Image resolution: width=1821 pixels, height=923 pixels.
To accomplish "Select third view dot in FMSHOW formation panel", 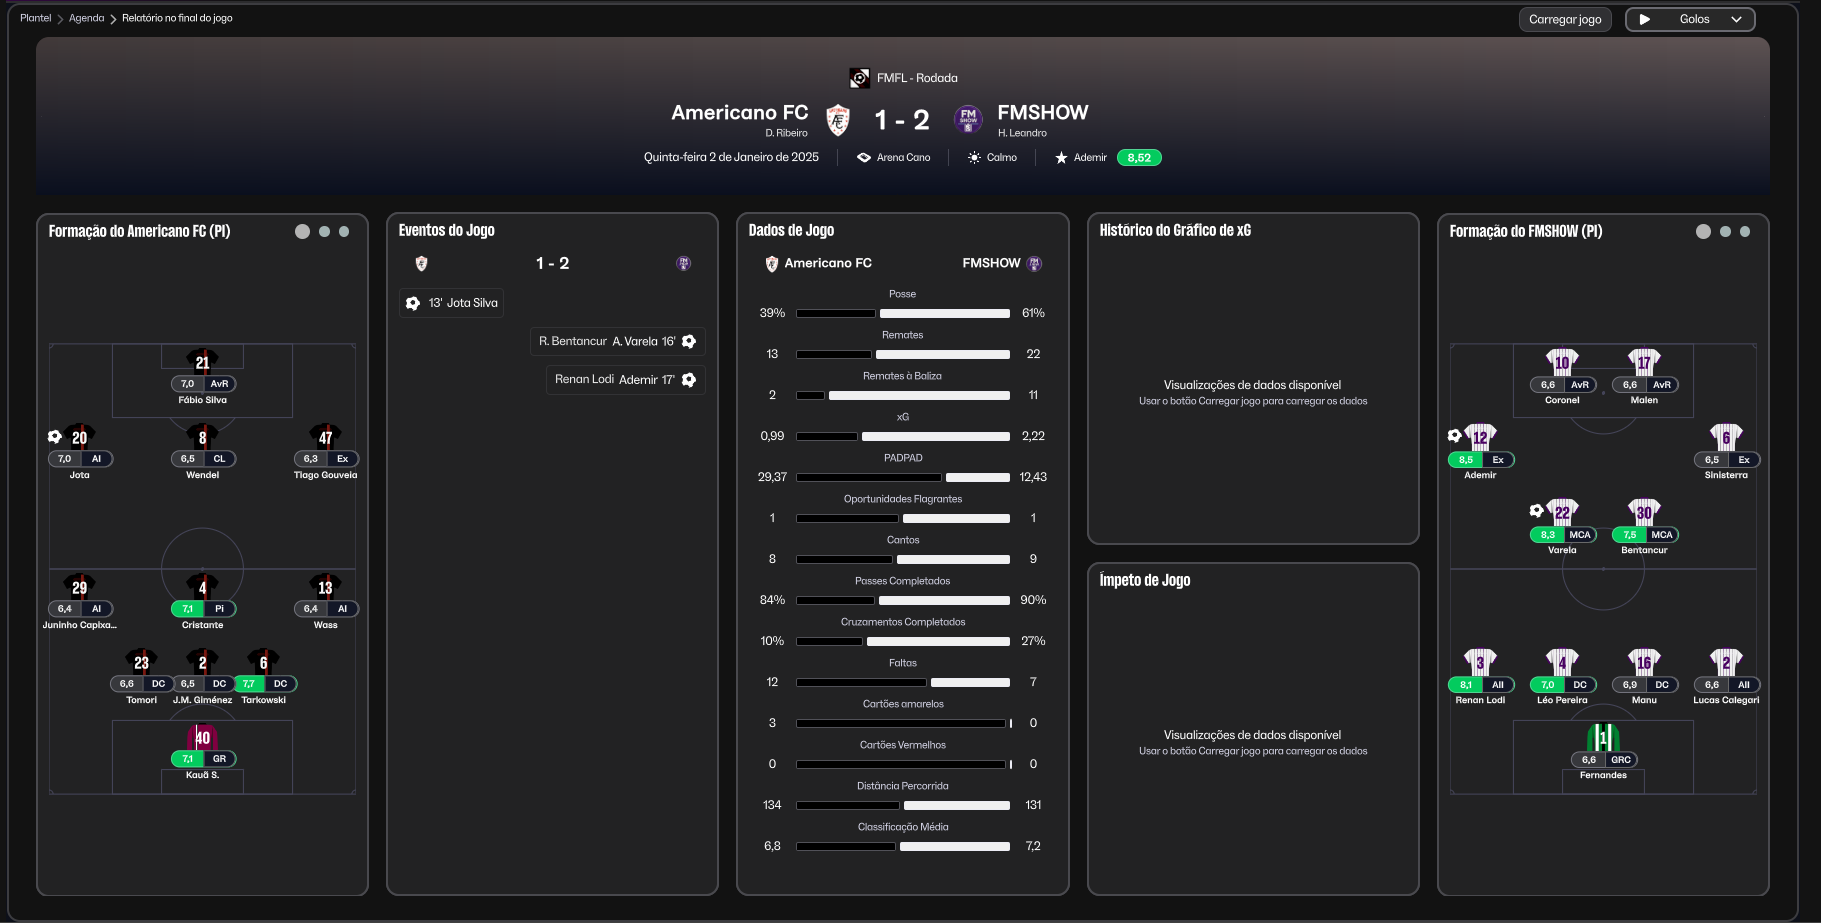I will pos(1745,232).
